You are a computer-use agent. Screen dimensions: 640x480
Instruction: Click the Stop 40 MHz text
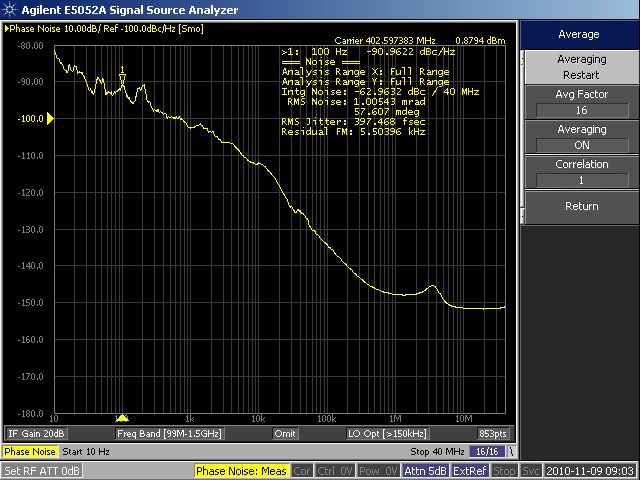[437, 452]
